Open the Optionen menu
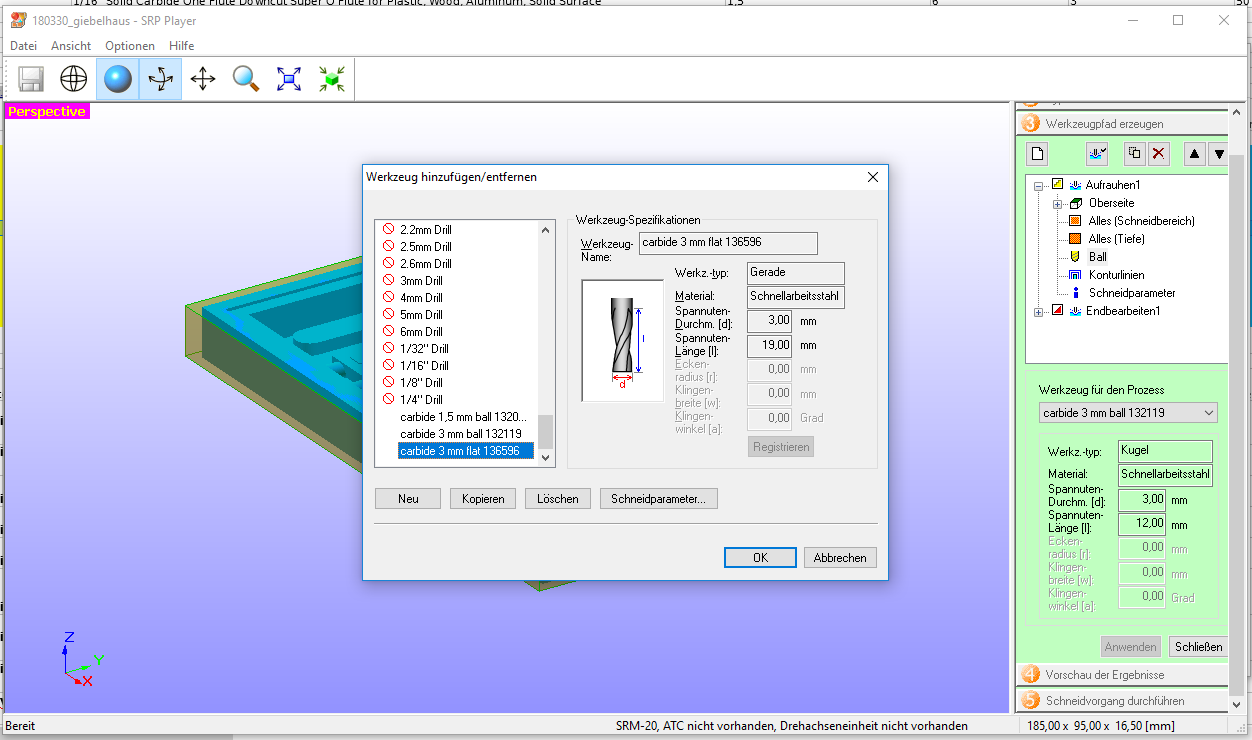This screenshot has width=1252, height=740. point(130,46)
